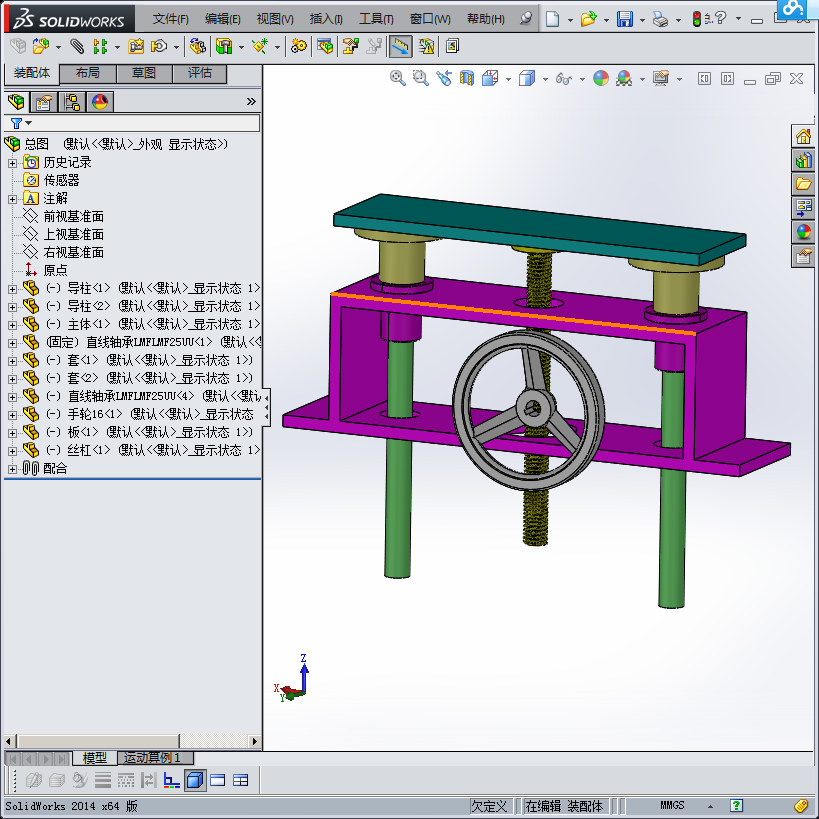Open the 文件(F) menu
This screenshot has height=819, width=819.
(x=170, y=19)
